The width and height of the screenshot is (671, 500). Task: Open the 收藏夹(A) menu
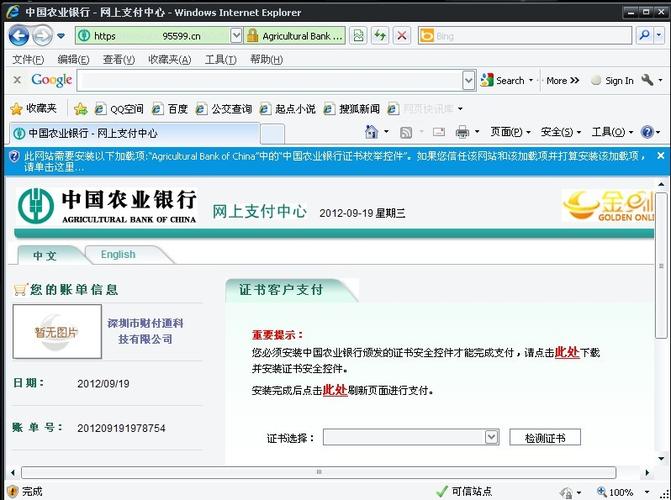[x=169, y=60]
